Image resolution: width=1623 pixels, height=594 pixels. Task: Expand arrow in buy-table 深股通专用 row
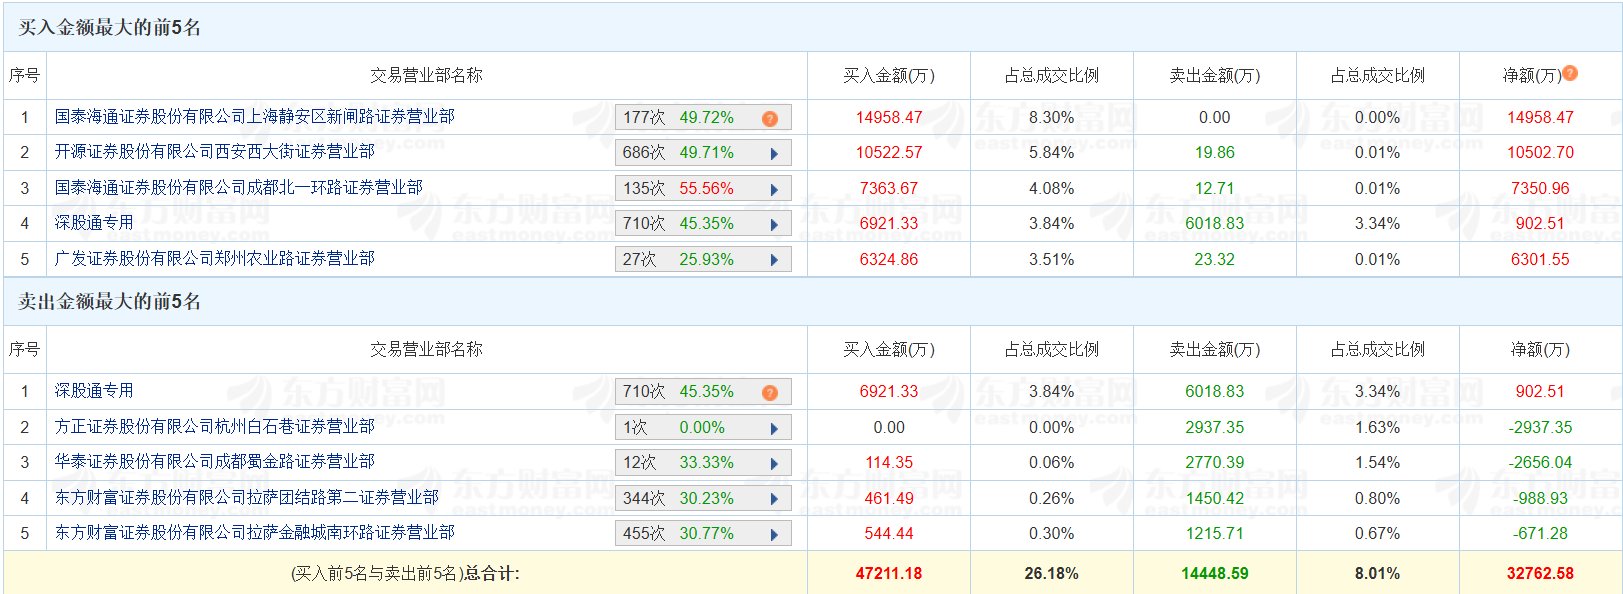pyautogui.click(x=774, y=225)
